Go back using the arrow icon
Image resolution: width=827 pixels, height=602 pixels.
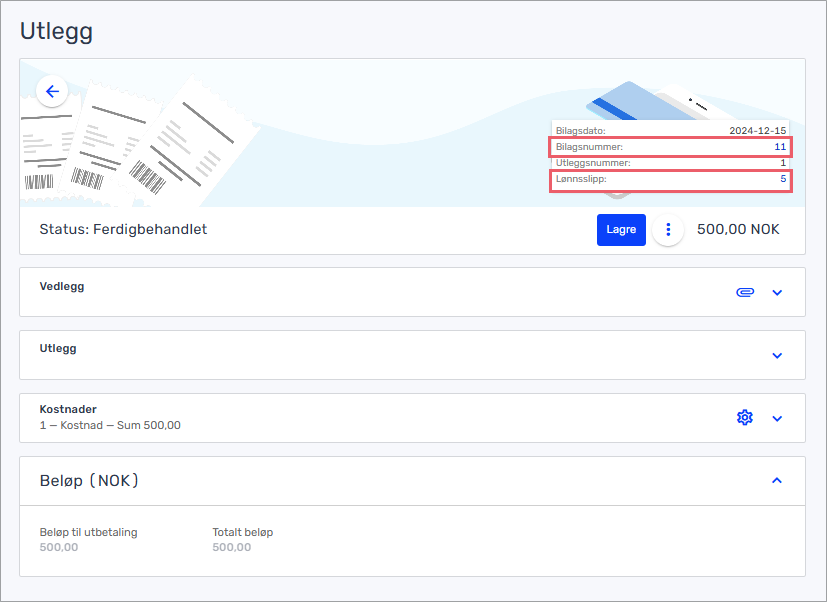pos(52,91)
